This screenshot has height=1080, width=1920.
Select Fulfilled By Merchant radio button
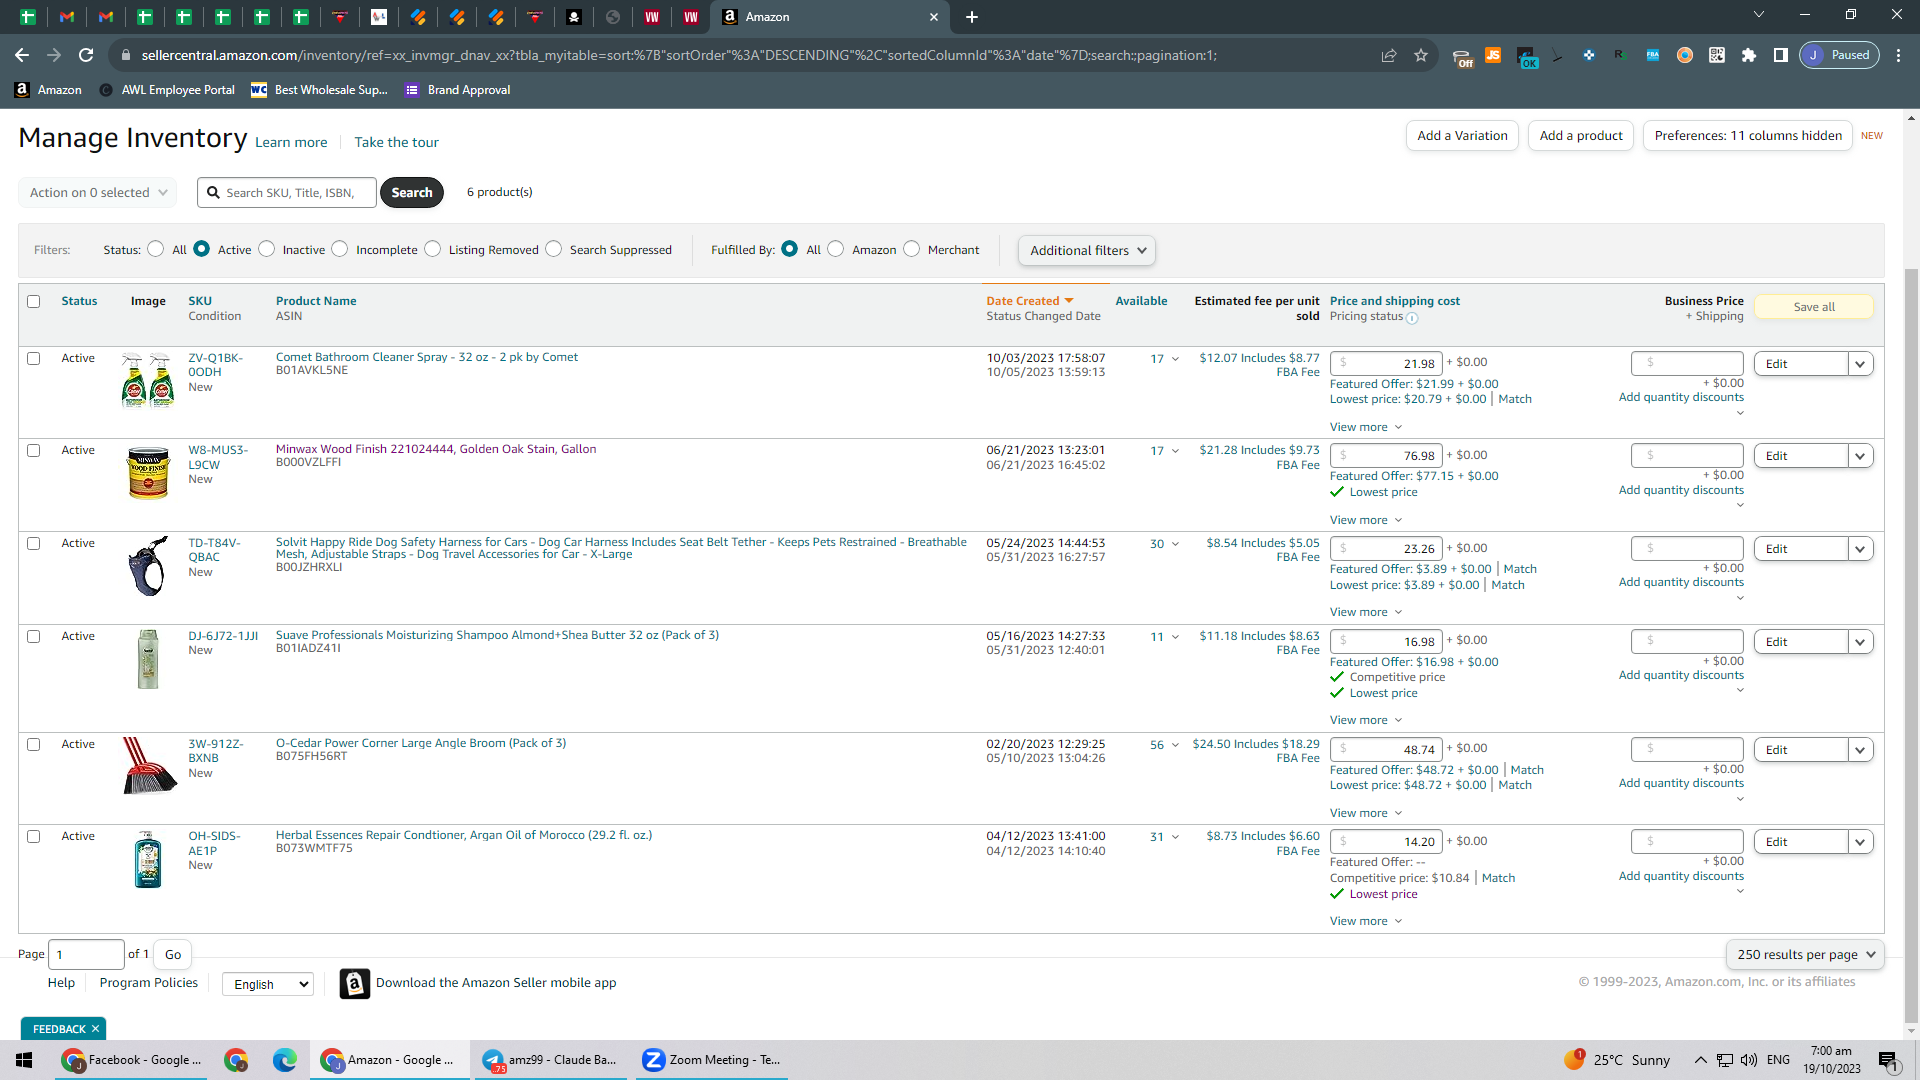(911, 249)
